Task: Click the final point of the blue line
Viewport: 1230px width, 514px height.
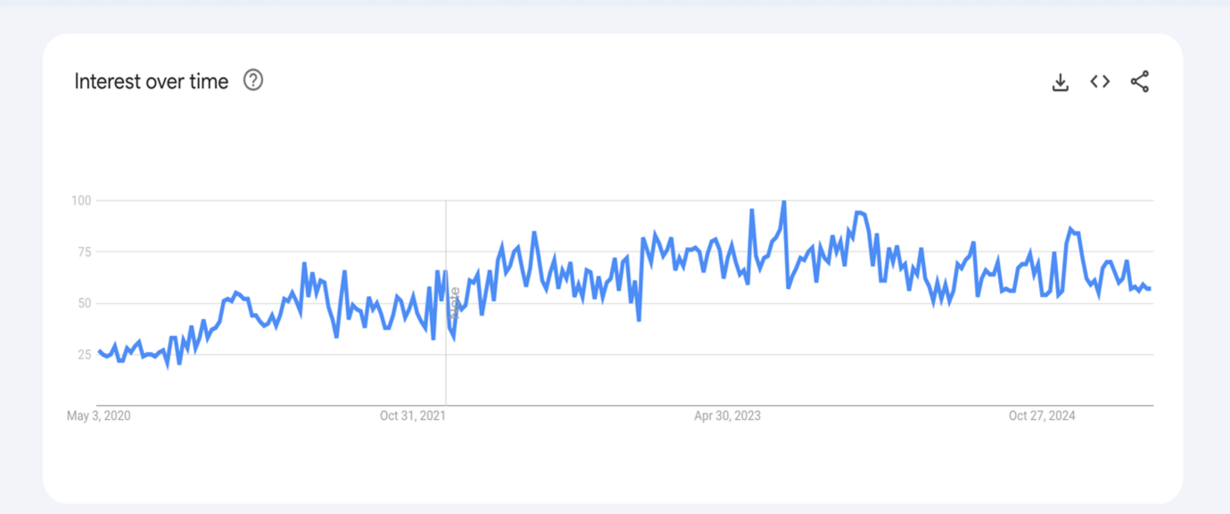Action: tap(1150, 289)
